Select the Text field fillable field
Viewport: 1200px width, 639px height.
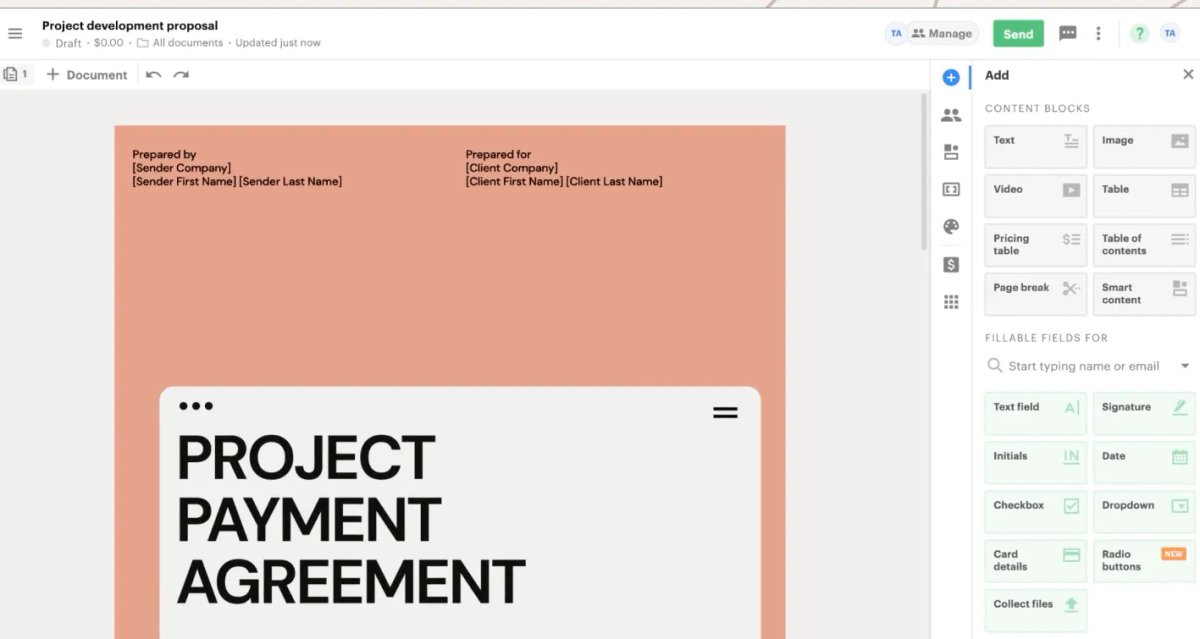click(x=1035, y=413)
